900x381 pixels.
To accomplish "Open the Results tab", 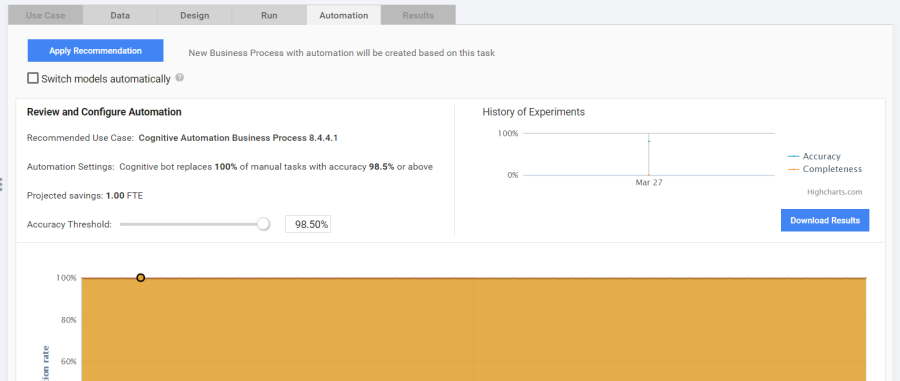I will pos(418,15).
